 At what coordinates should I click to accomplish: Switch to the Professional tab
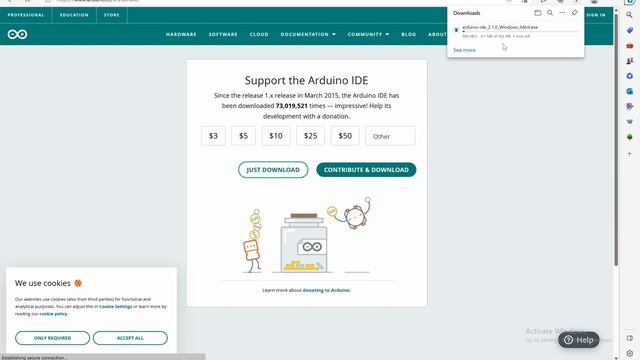tap(26, 15)
